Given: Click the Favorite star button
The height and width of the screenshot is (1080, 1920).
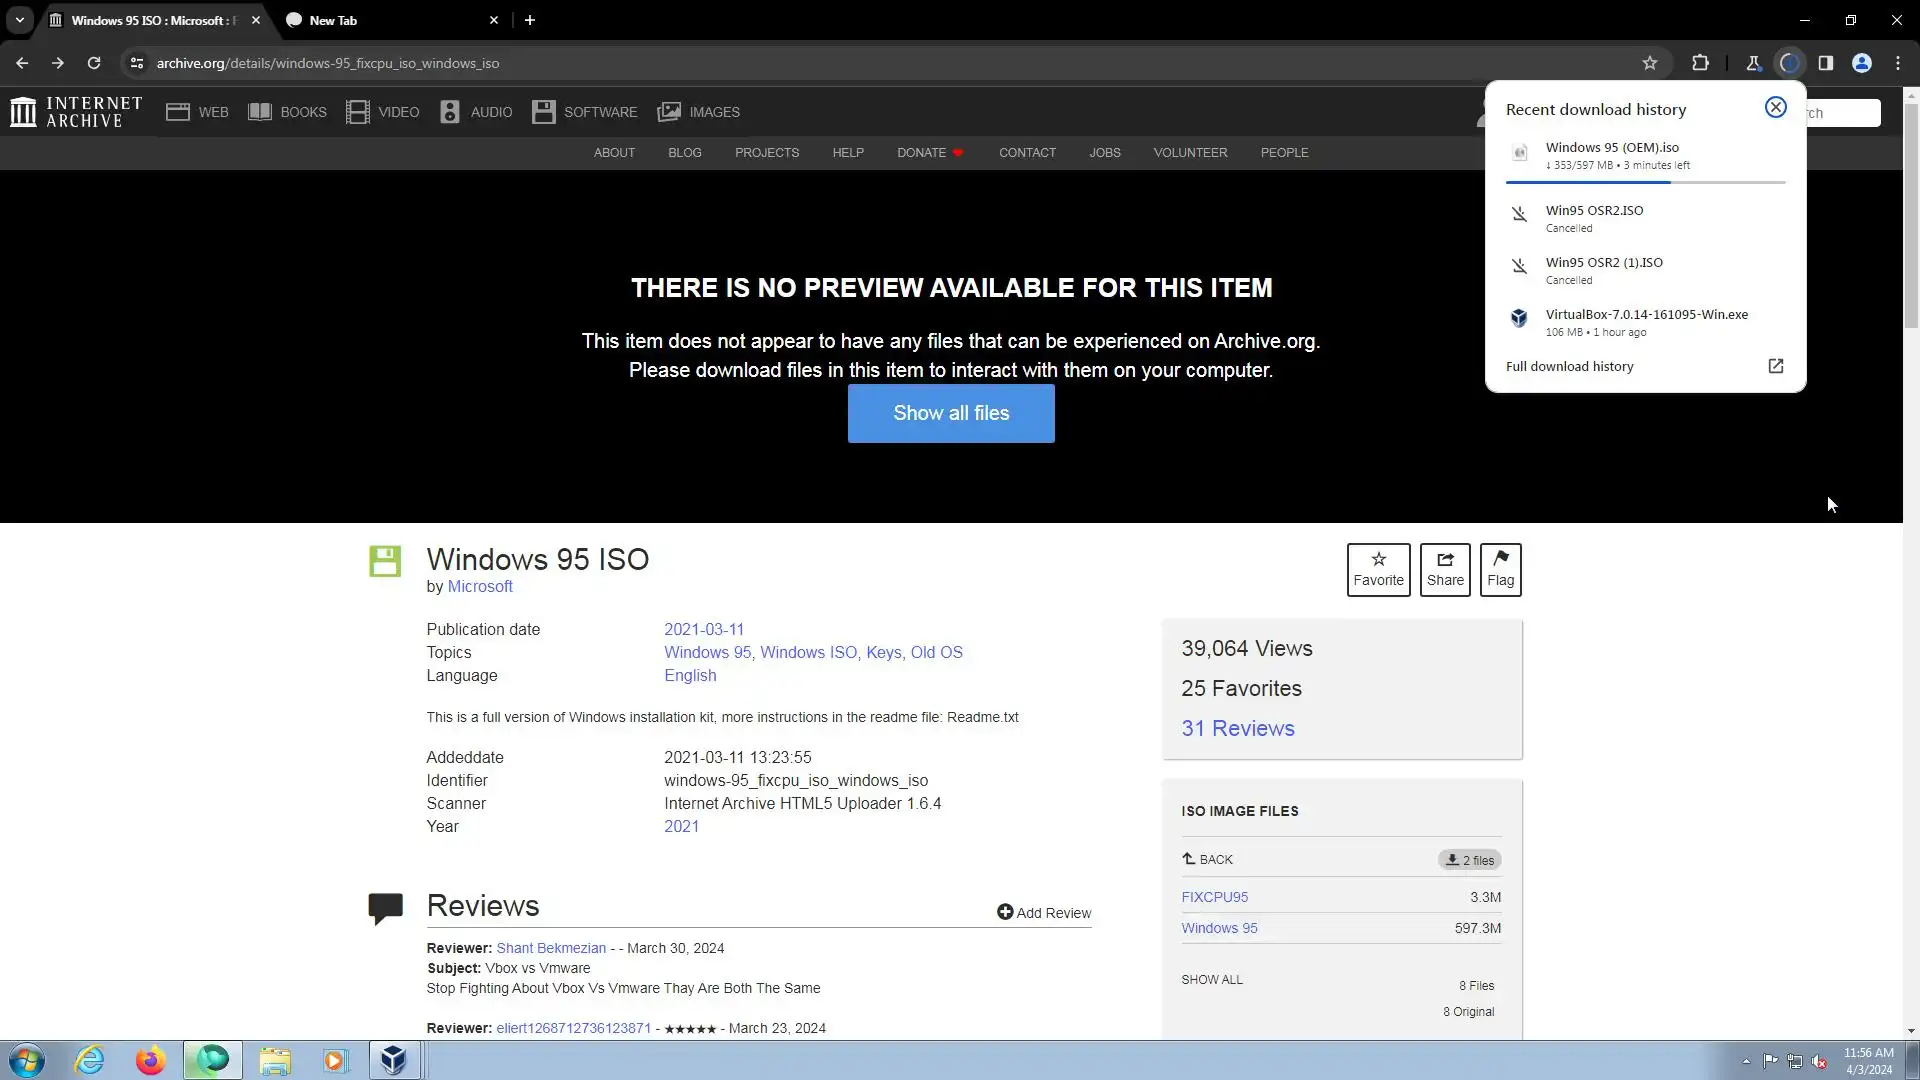Looking at the screenshot, I should pos(1378,570).
